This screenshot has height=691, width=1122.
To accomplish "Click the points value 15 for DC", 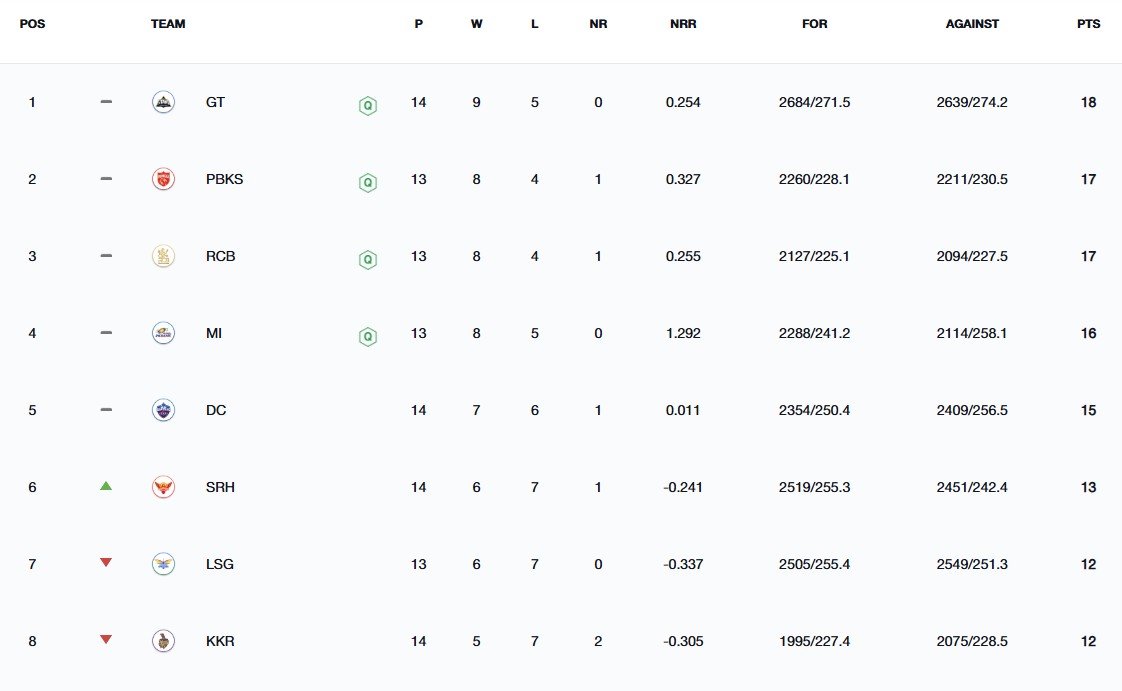I will 1088,410.
